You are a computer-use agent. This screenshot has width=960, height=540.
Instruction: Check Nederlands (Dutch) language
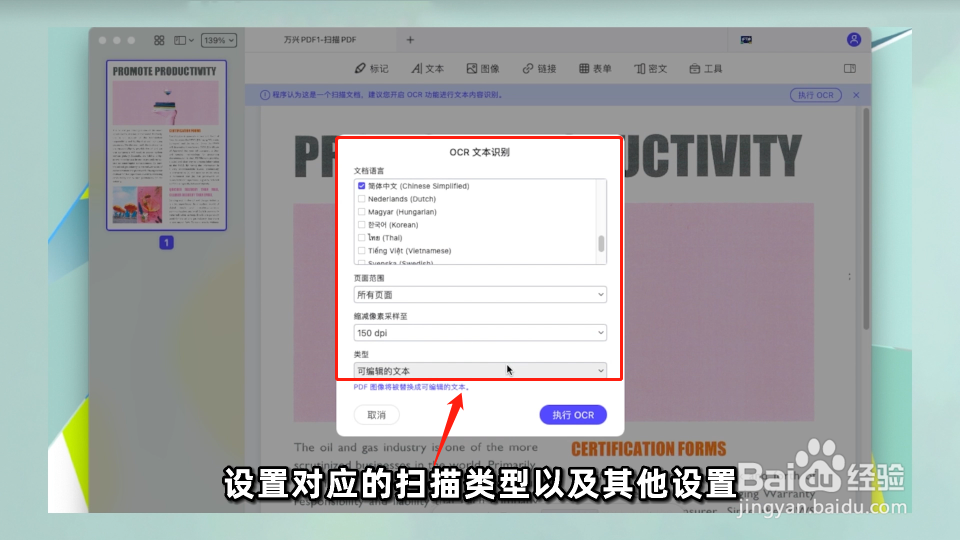click(x=361, y=199)
